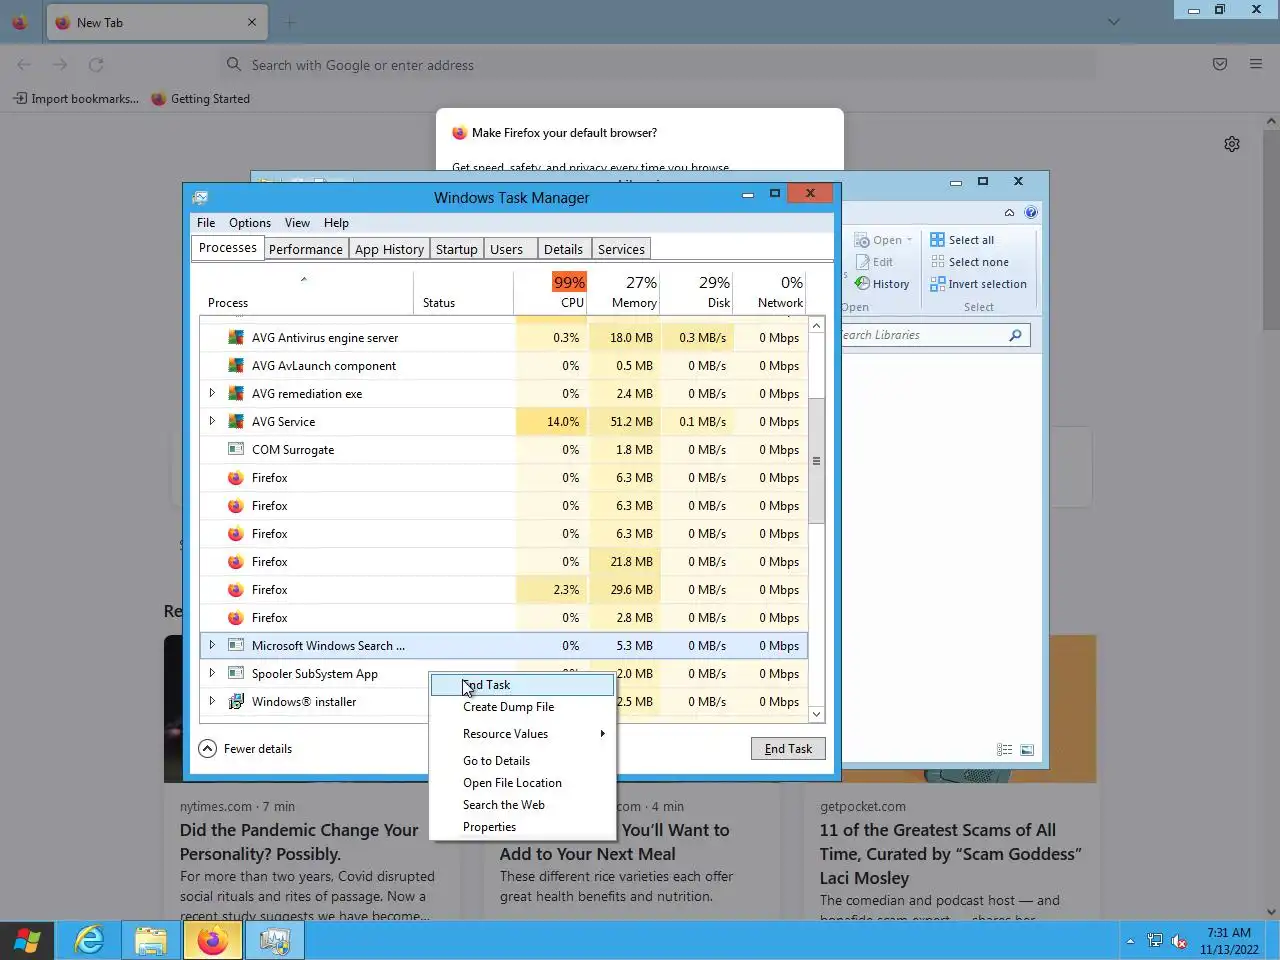1280x960 pixels.
Task: Expand the Spooler SubSystem App group
Action: coord(212,674)
